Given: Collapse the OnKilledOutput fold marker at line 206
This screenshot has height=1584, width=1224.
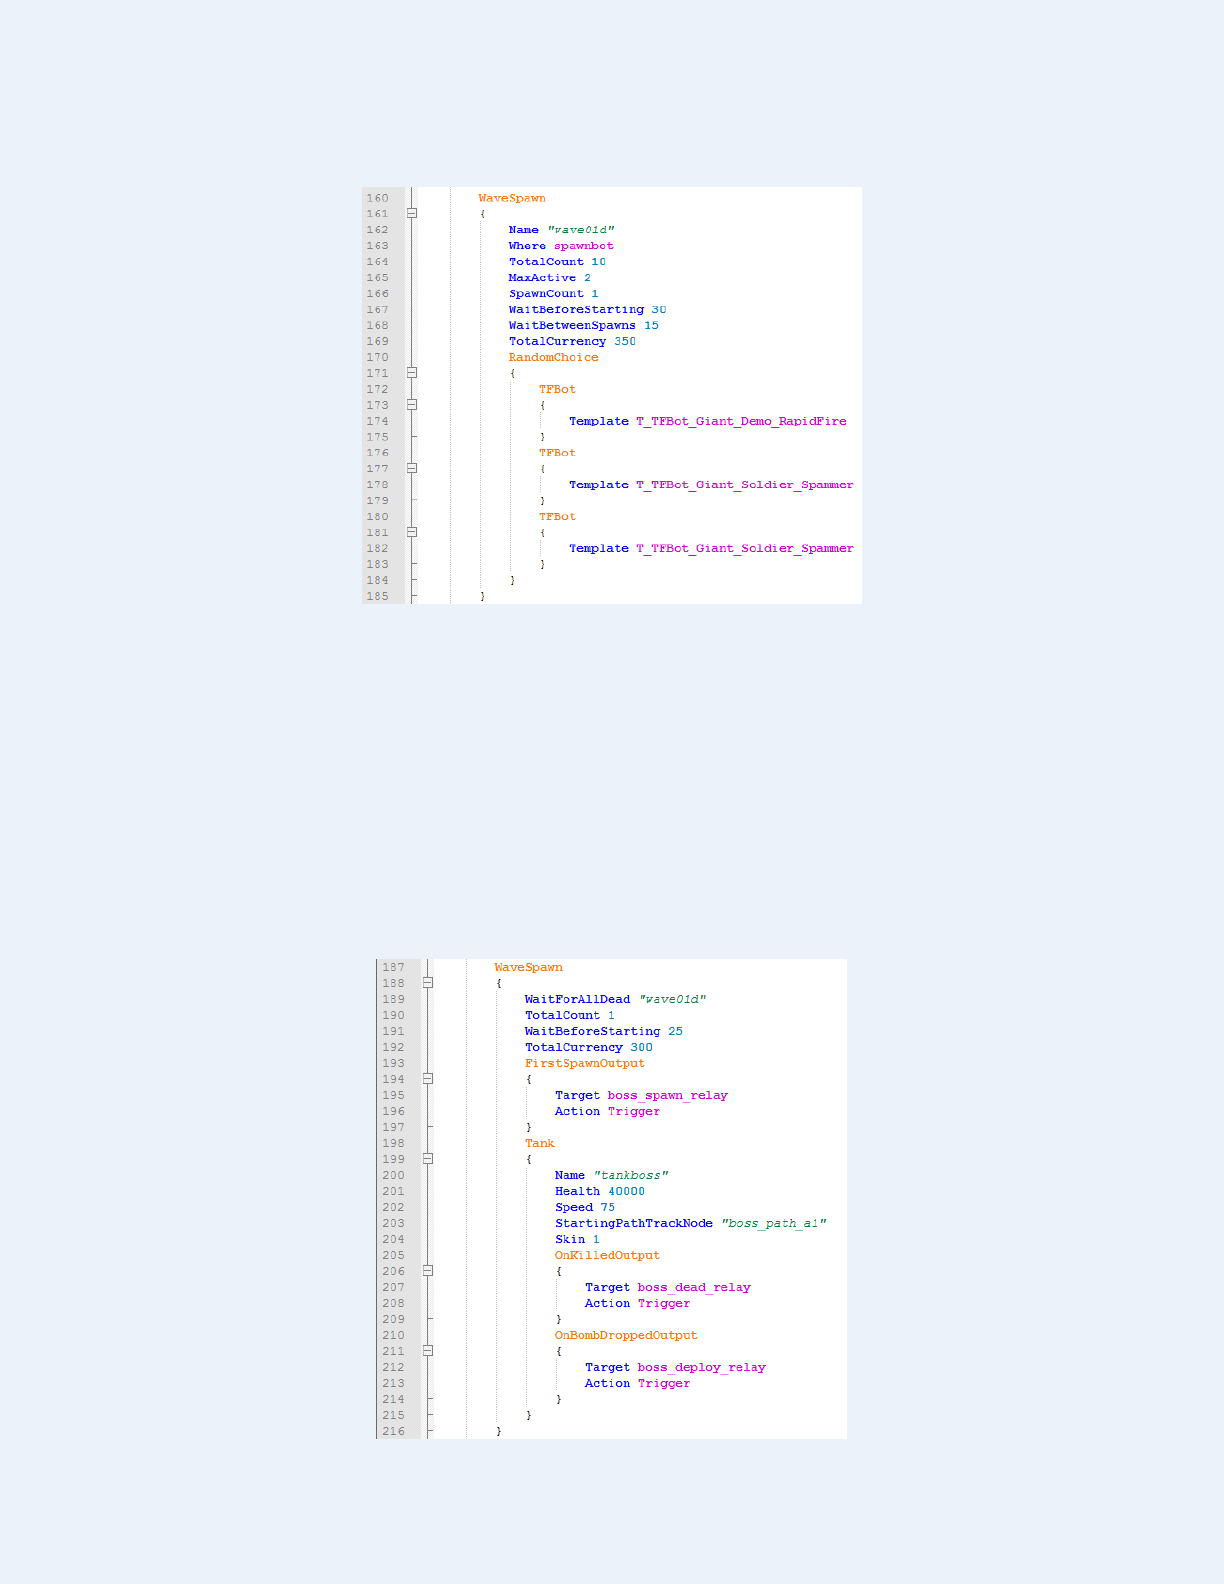Looking at the screenshot, I should click(x=428, y=1271).
